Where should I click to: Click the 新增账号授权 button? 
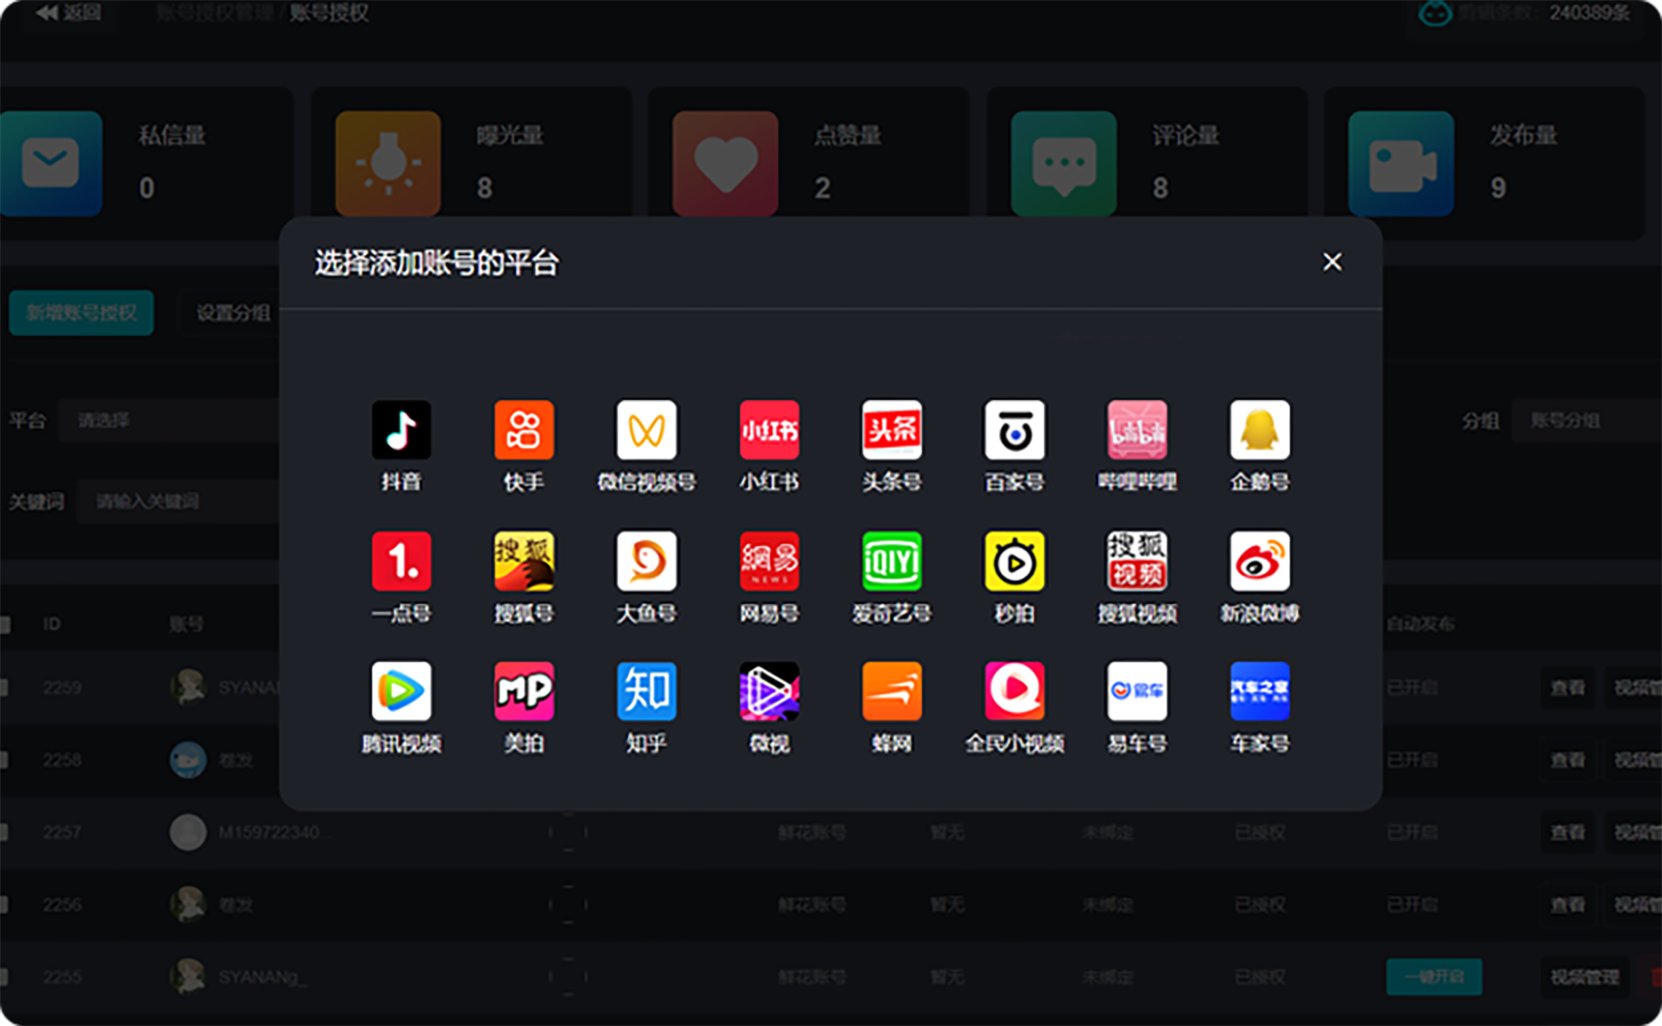[x=81, y=313]
